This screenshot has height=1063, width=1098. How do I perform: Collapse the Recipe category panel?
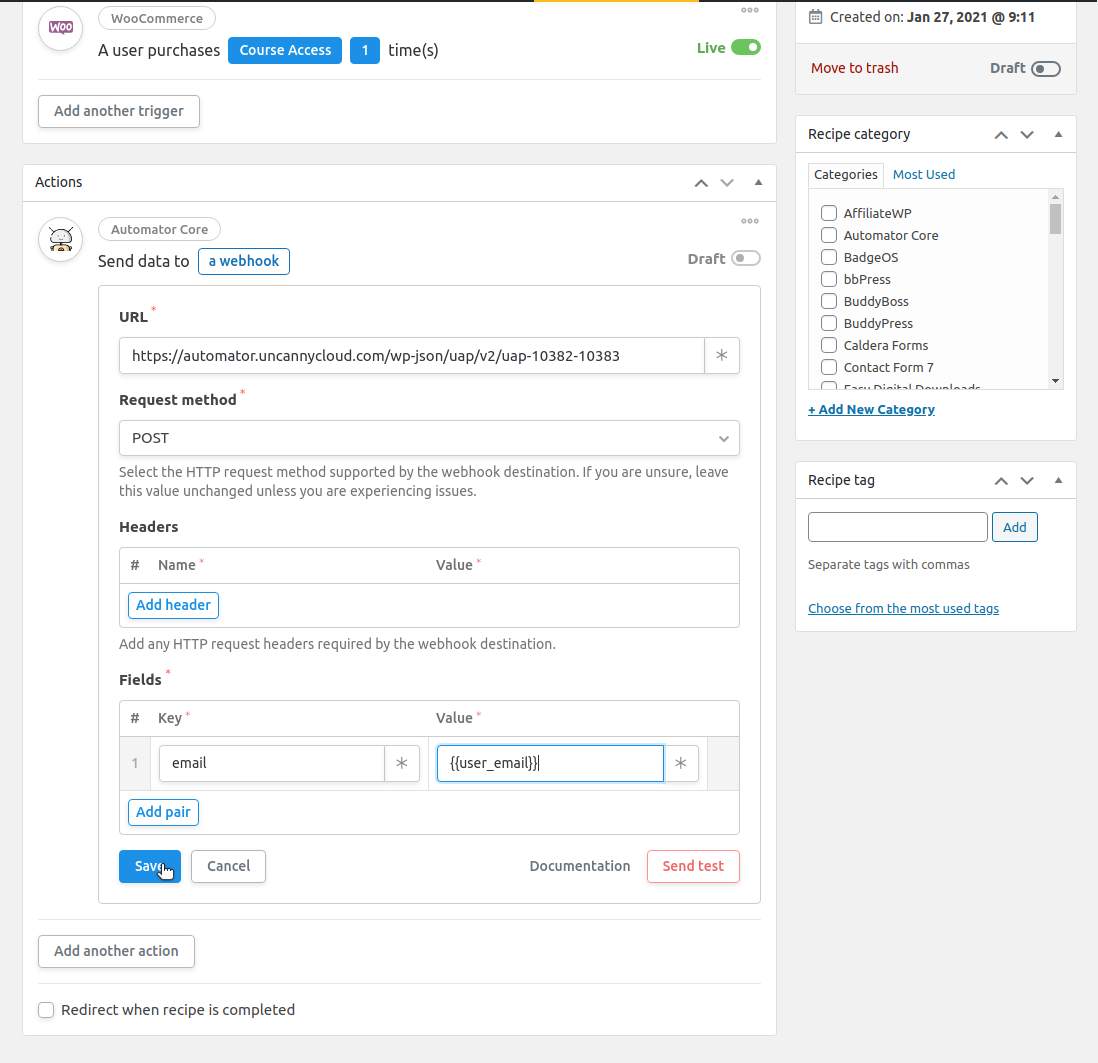coord(1058,134)
